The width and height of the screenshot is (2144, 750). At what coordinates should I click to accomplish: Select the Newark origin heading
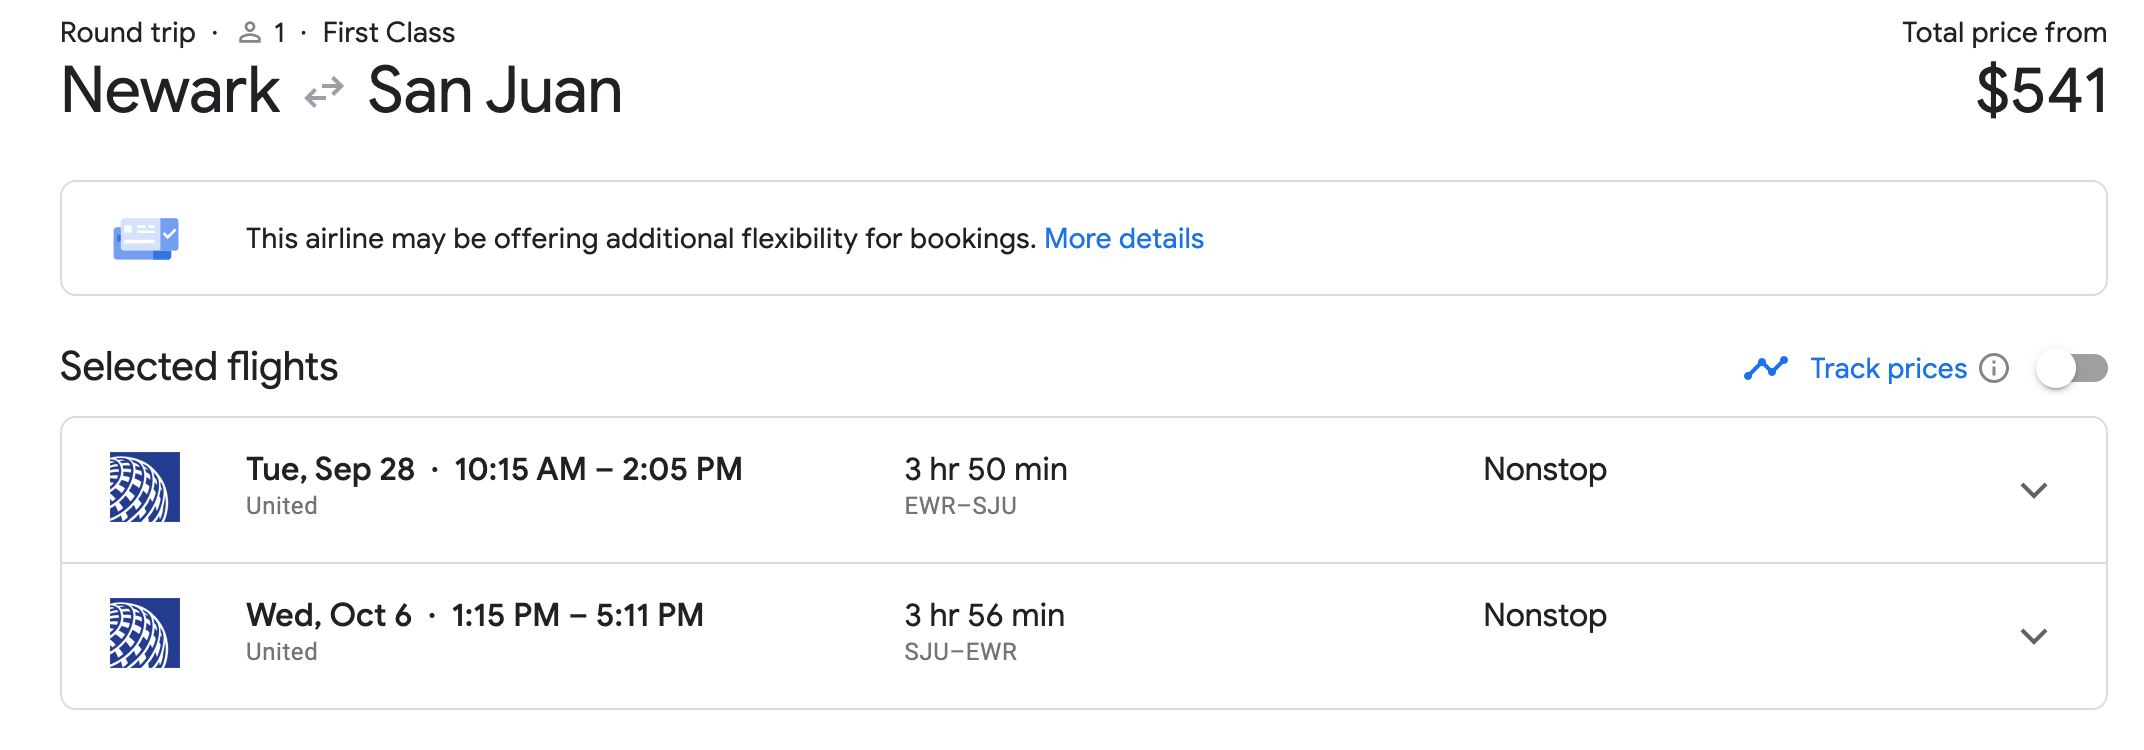(171, 91)
